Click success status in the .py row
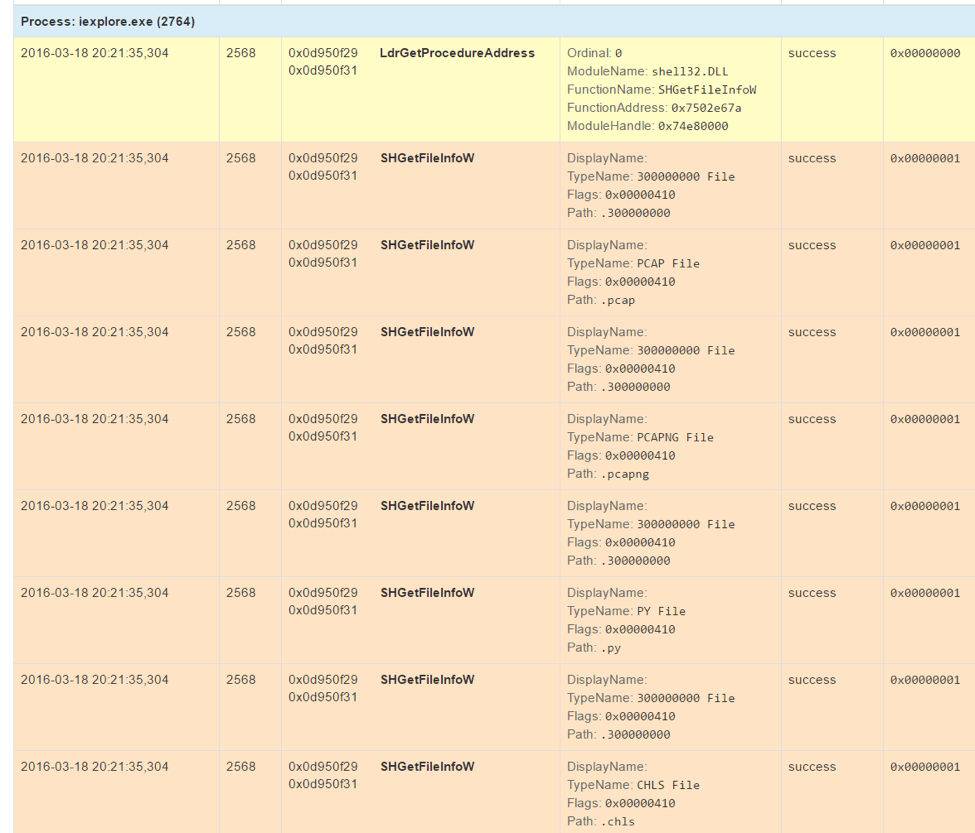Image resolution: width=975 pixels, height=833 pixels. (x=812, y=592)
